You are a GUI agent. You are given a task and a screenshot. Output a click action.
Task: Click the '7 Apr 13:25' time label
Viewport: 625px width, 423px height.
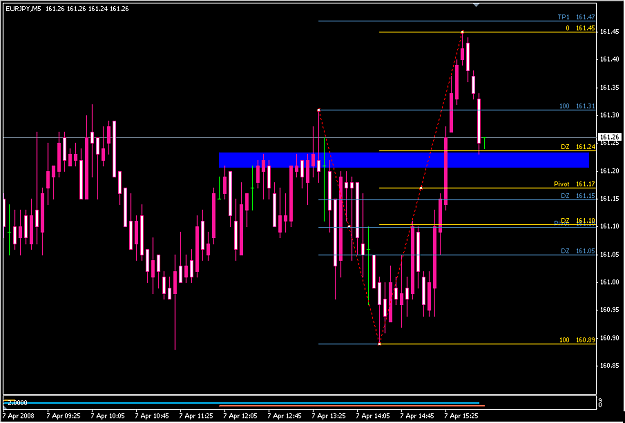click(329, 415)
